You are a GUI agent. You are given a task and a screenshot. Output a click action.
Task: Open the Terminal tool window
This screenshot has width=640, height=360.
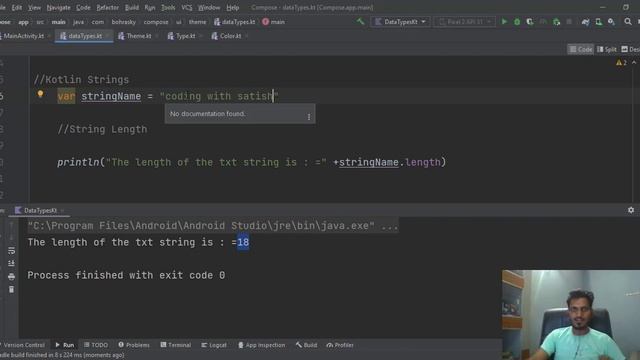pos(176,345)
